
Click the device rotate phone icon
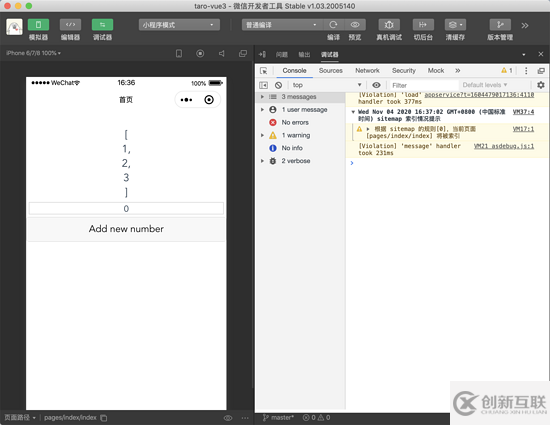[x=179, y=54]
